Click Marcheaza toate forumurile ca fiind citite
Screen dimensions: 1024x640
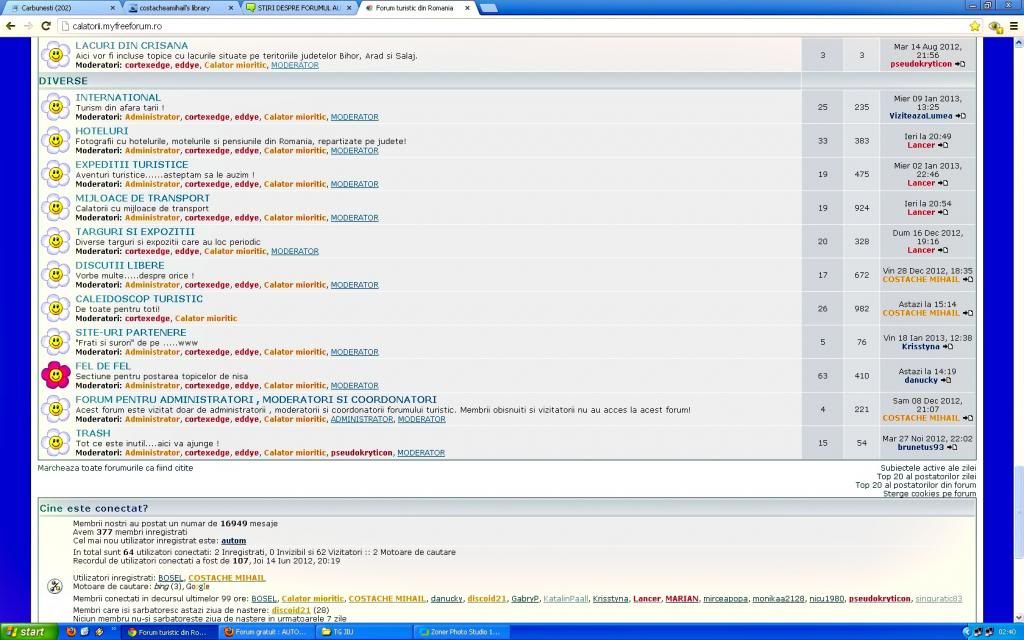(115, 468)
